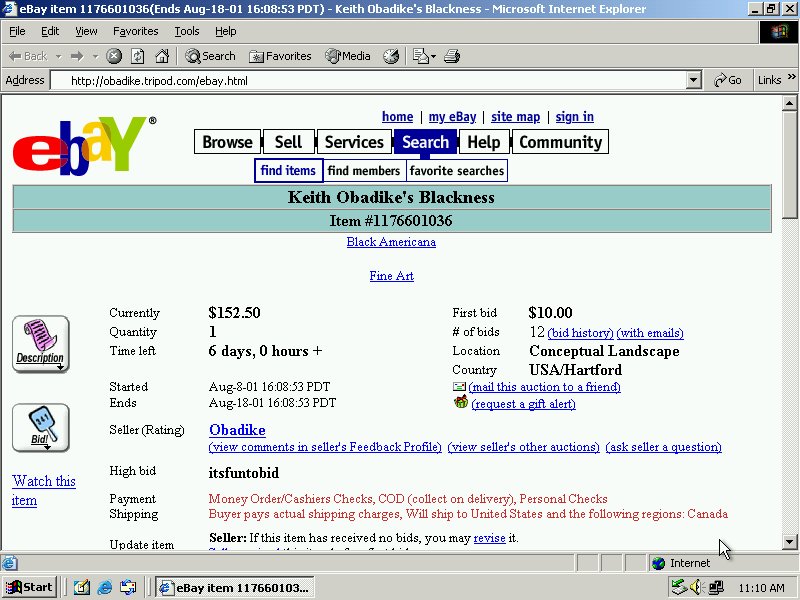
Task: Open the View menu
Action: [86, 31]
